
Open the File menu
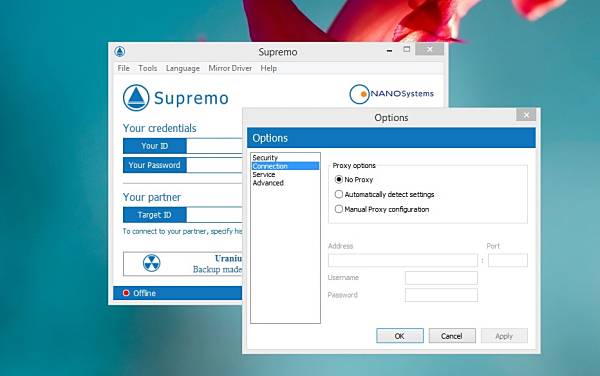point(123,68)
